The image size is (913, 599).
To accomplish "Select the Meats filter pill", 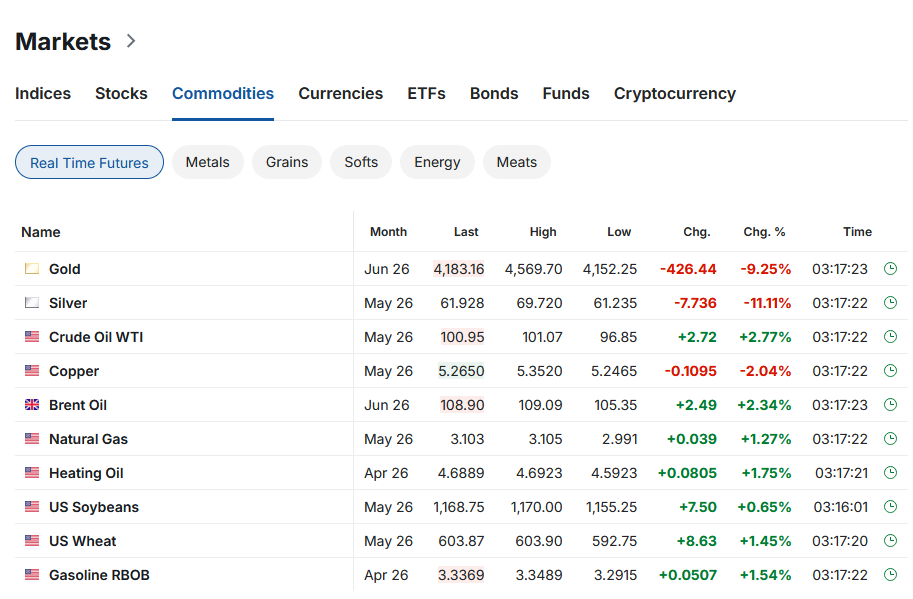I will (516, 162).
